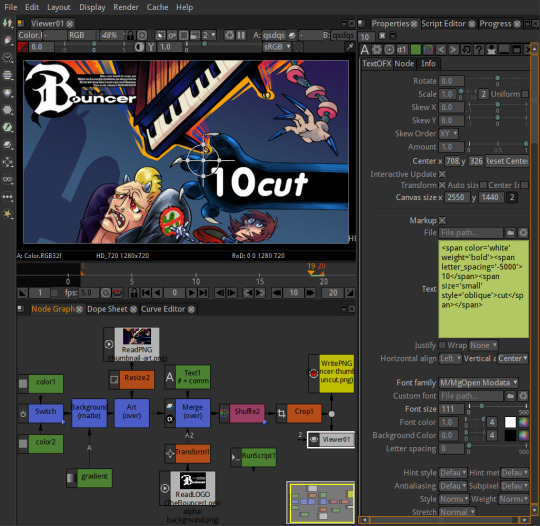Open the Horizontal align Left dropdown
Image resolution: width=540 pixels, height=526 pixels.
pos(450,359)
